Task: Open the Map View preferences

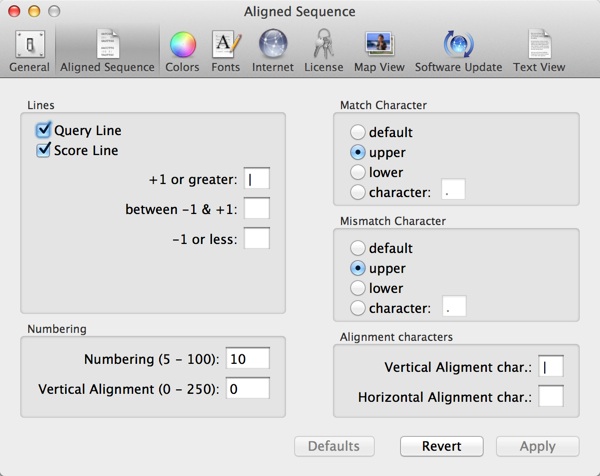Action: coord(378,50)
